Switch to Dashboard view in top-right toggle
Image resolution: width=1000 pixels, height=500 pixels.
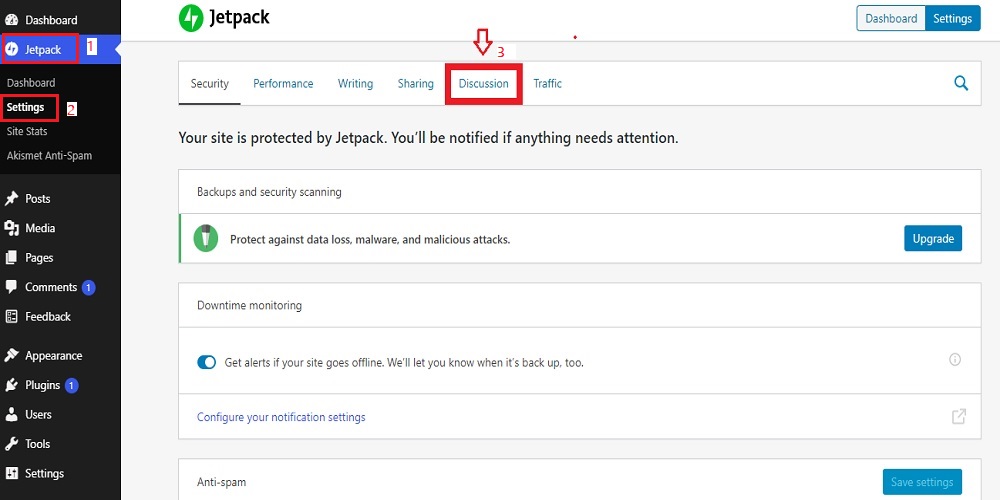[891, 19]
